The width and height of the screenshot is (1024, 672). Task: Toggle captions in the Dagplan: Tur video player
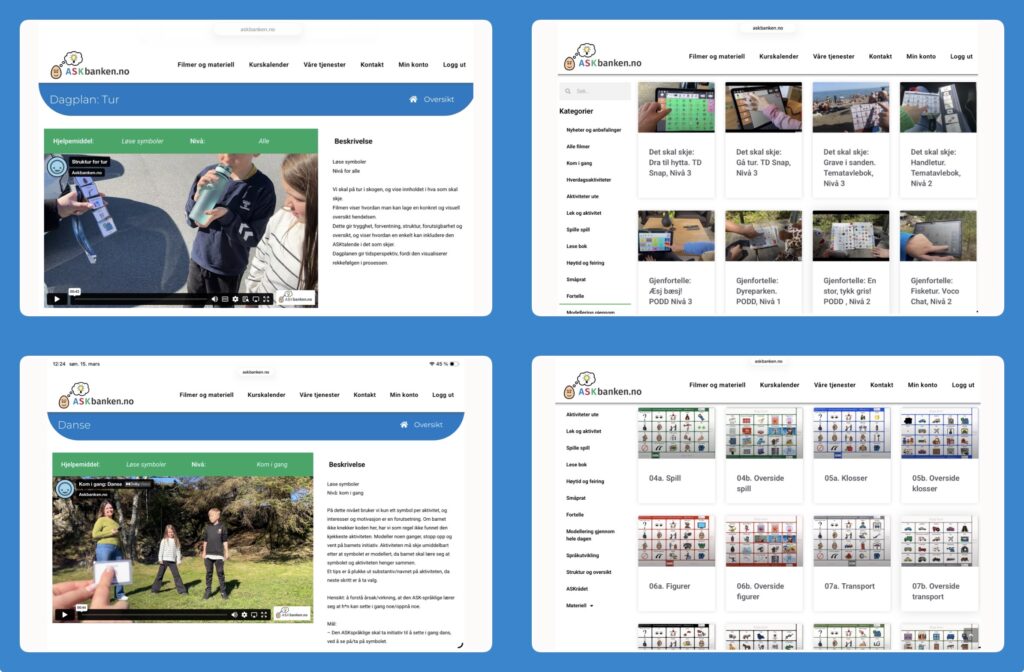pyautogui.click(x=225, y=298)
